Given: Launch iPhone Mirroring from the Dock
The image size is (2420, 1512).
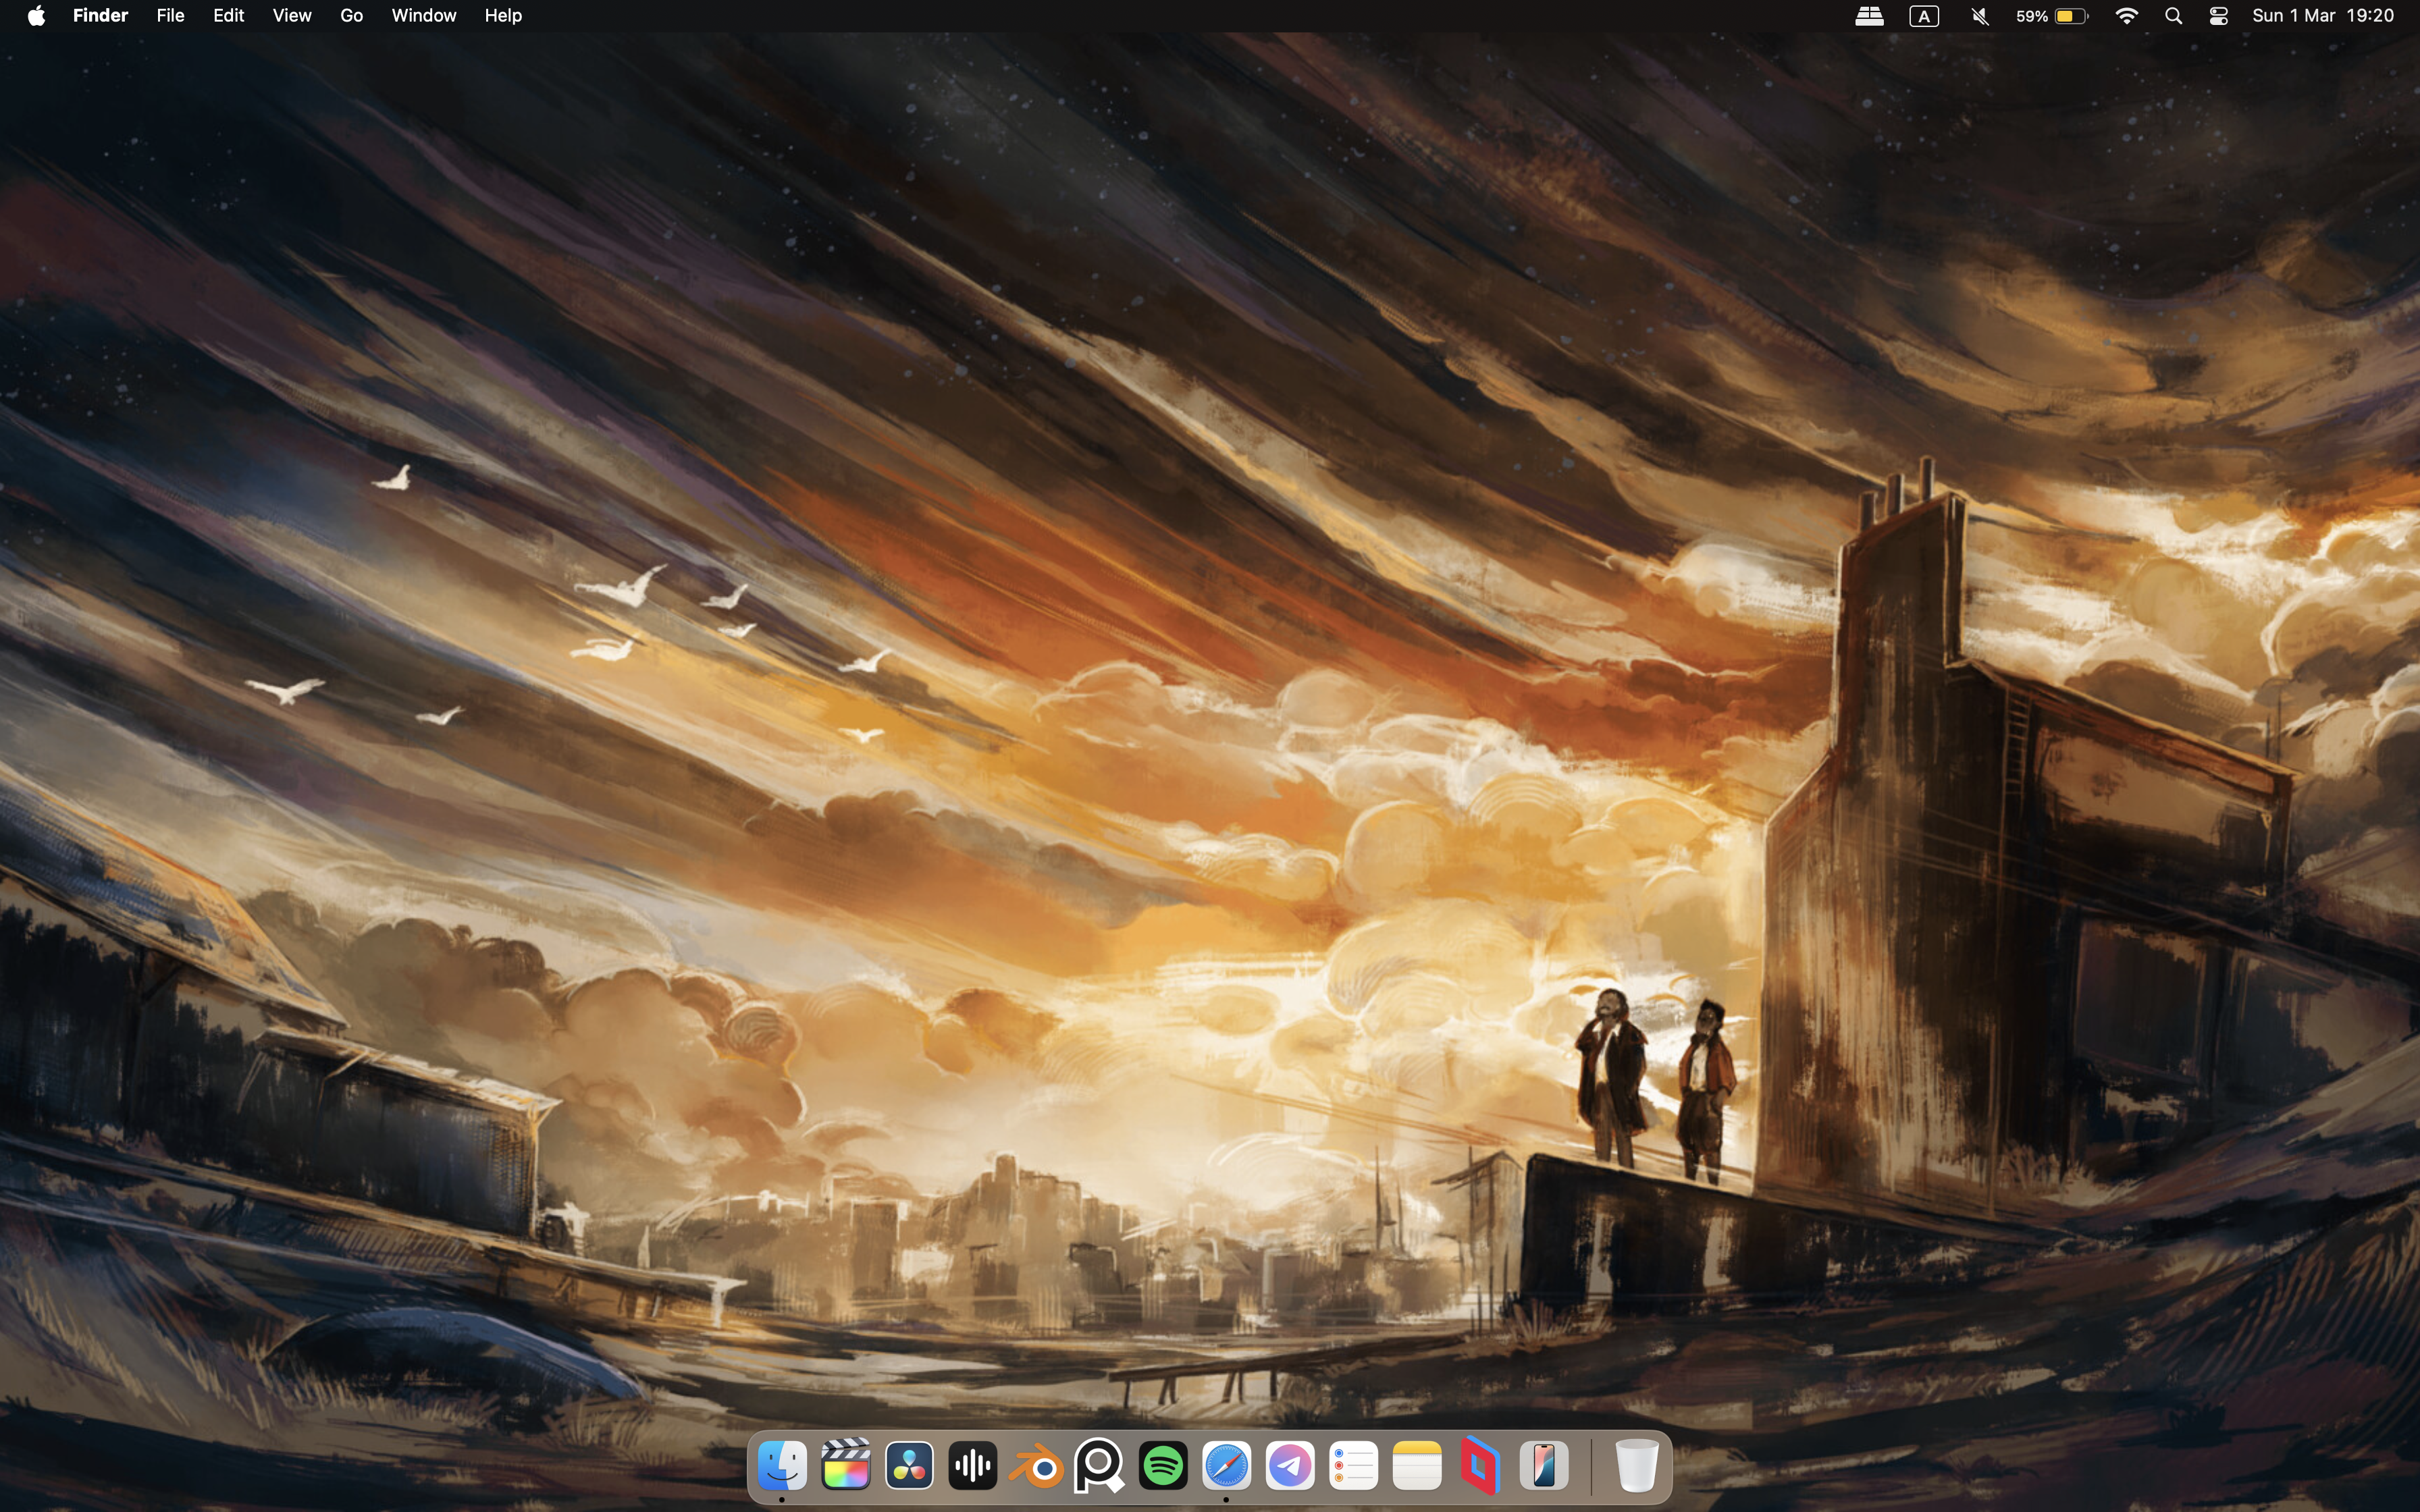Looking at the screenshot, I should click(x=1544, y=1466).
